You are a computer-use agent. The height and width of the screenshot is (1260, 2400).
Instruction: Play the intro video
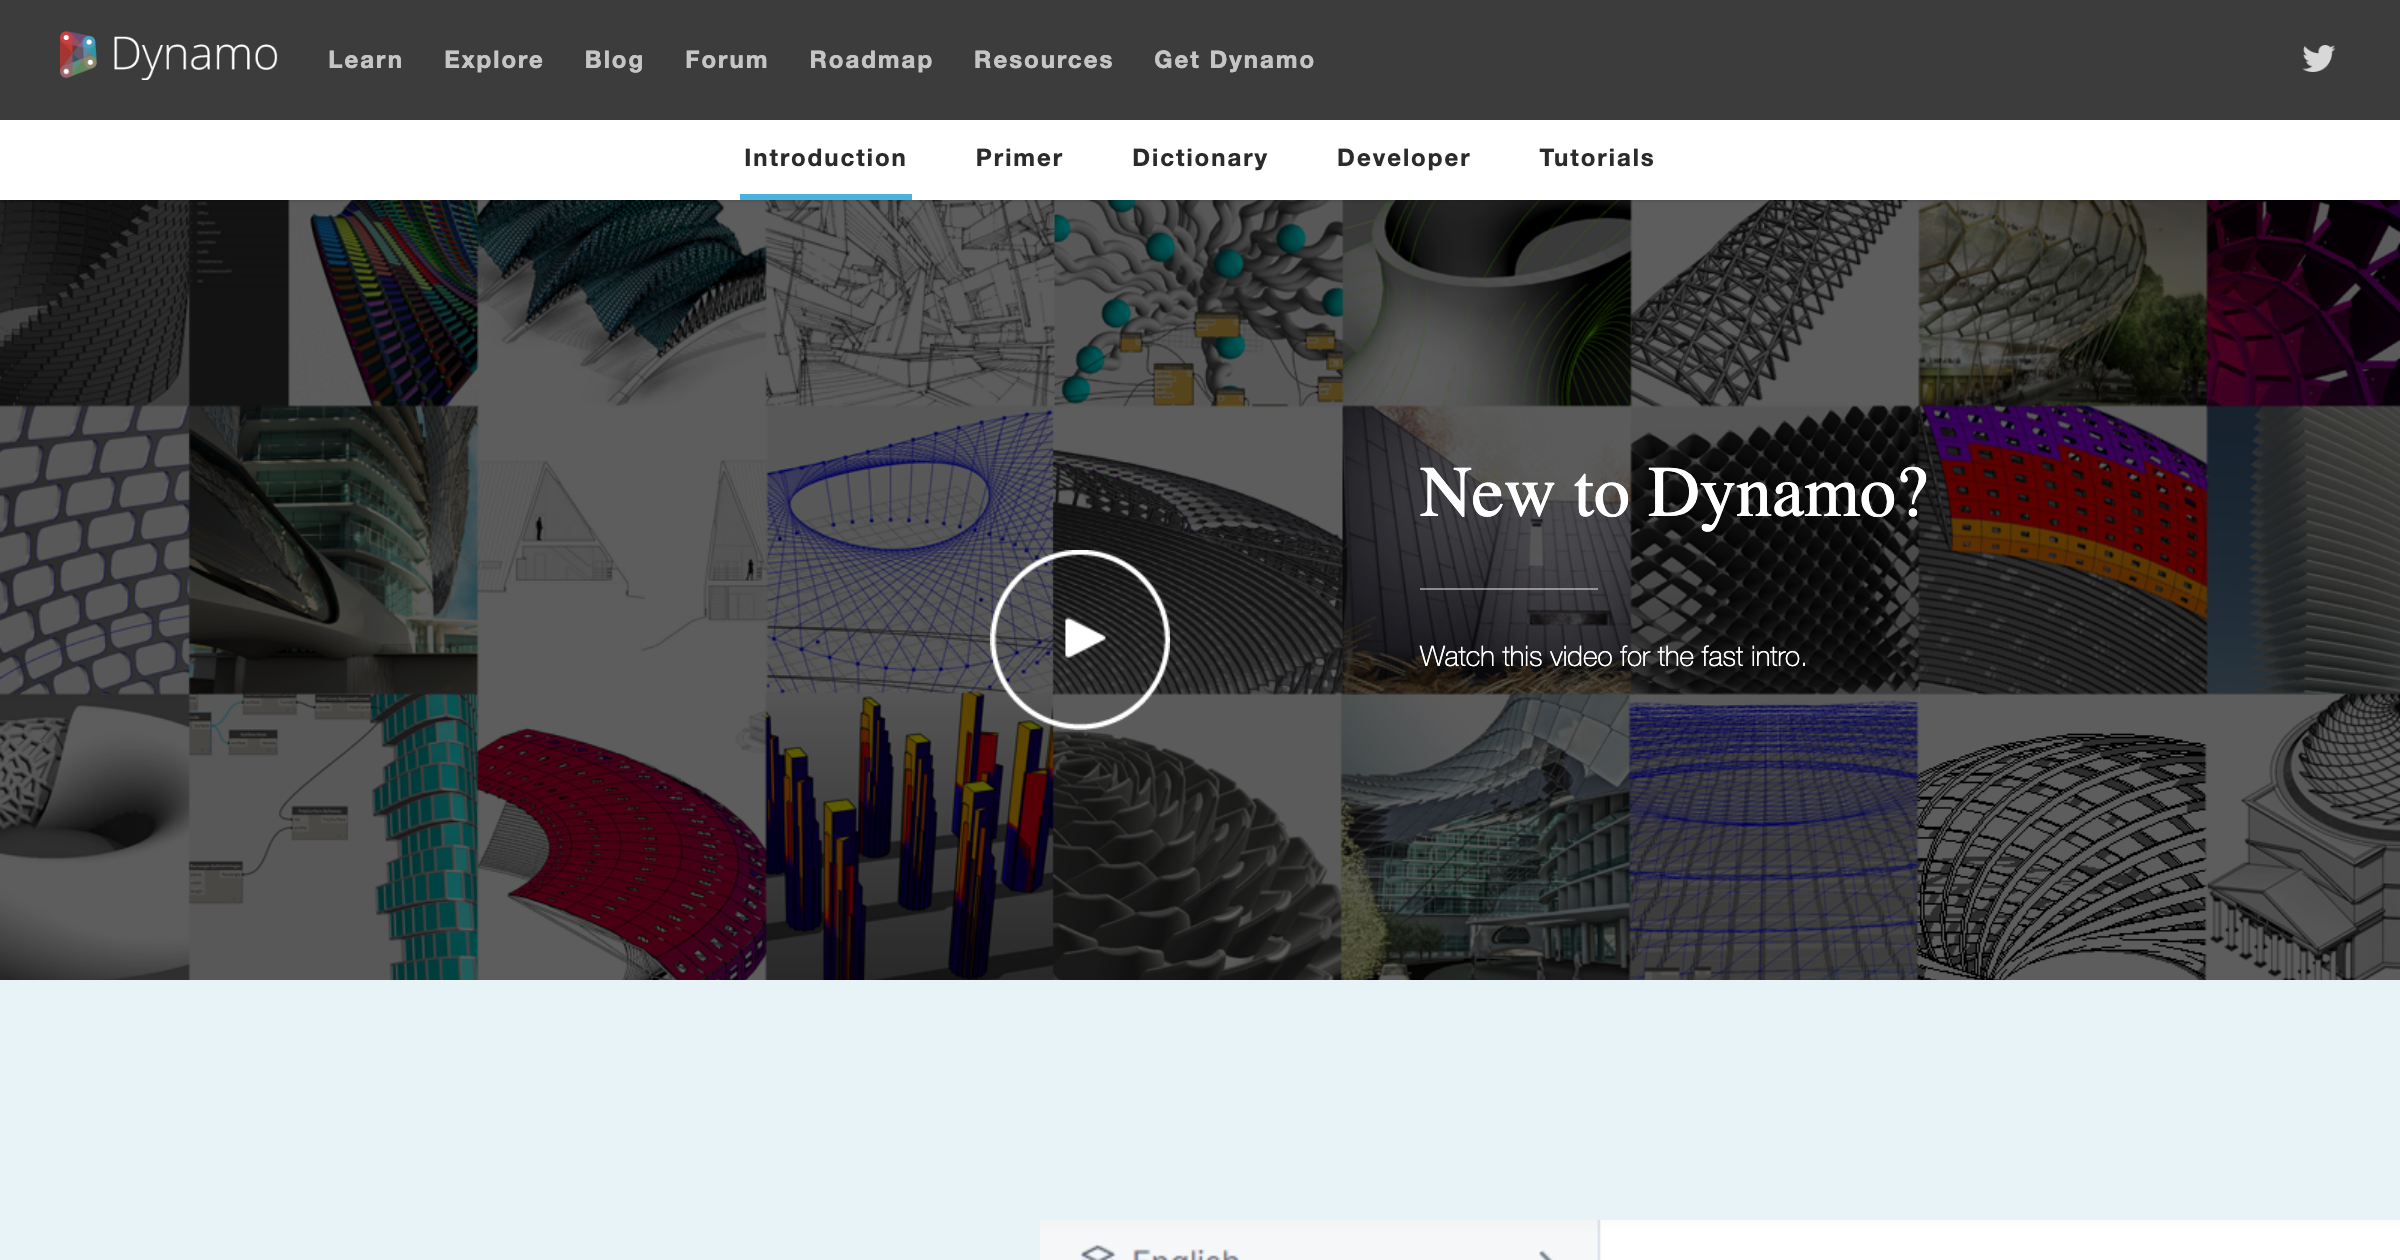(x=1080, y=638)
